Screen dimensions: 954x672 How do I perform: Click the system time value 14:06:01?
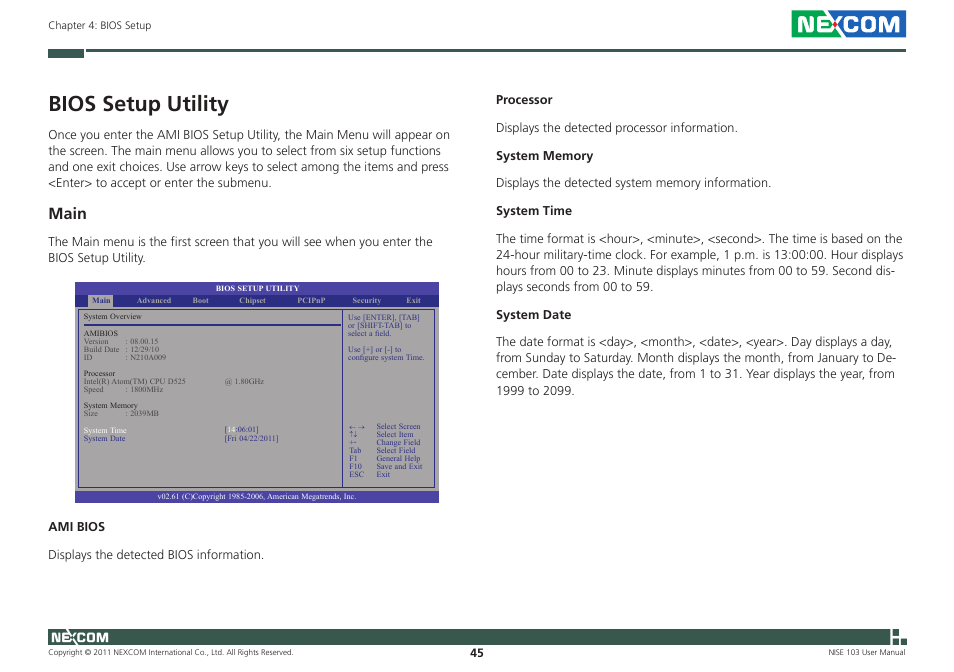242,429
